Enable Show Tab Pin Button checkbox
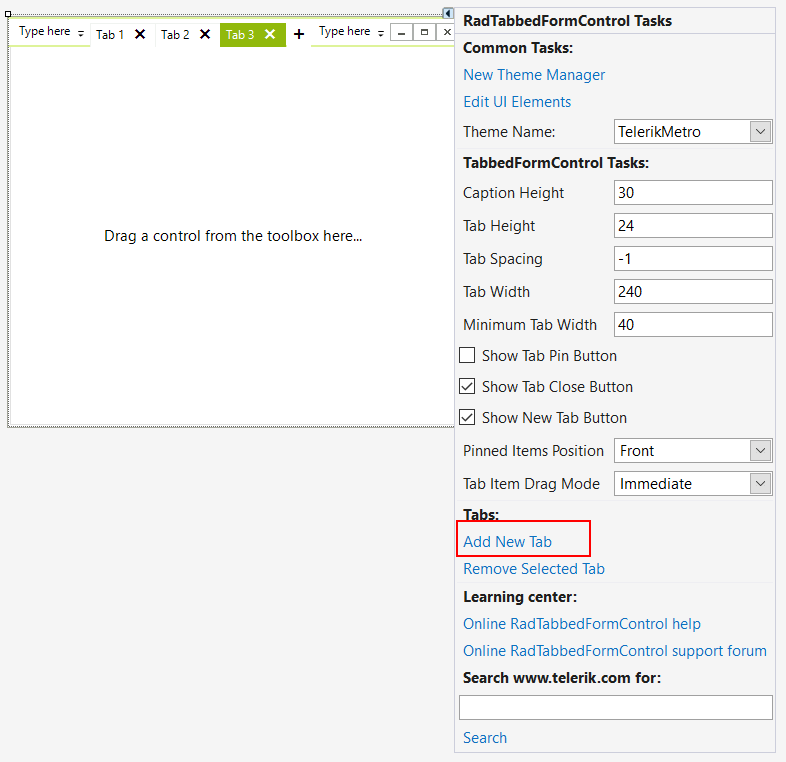This screenshot has width=786, height=762. pyautogui.click(x=467, y=355)
